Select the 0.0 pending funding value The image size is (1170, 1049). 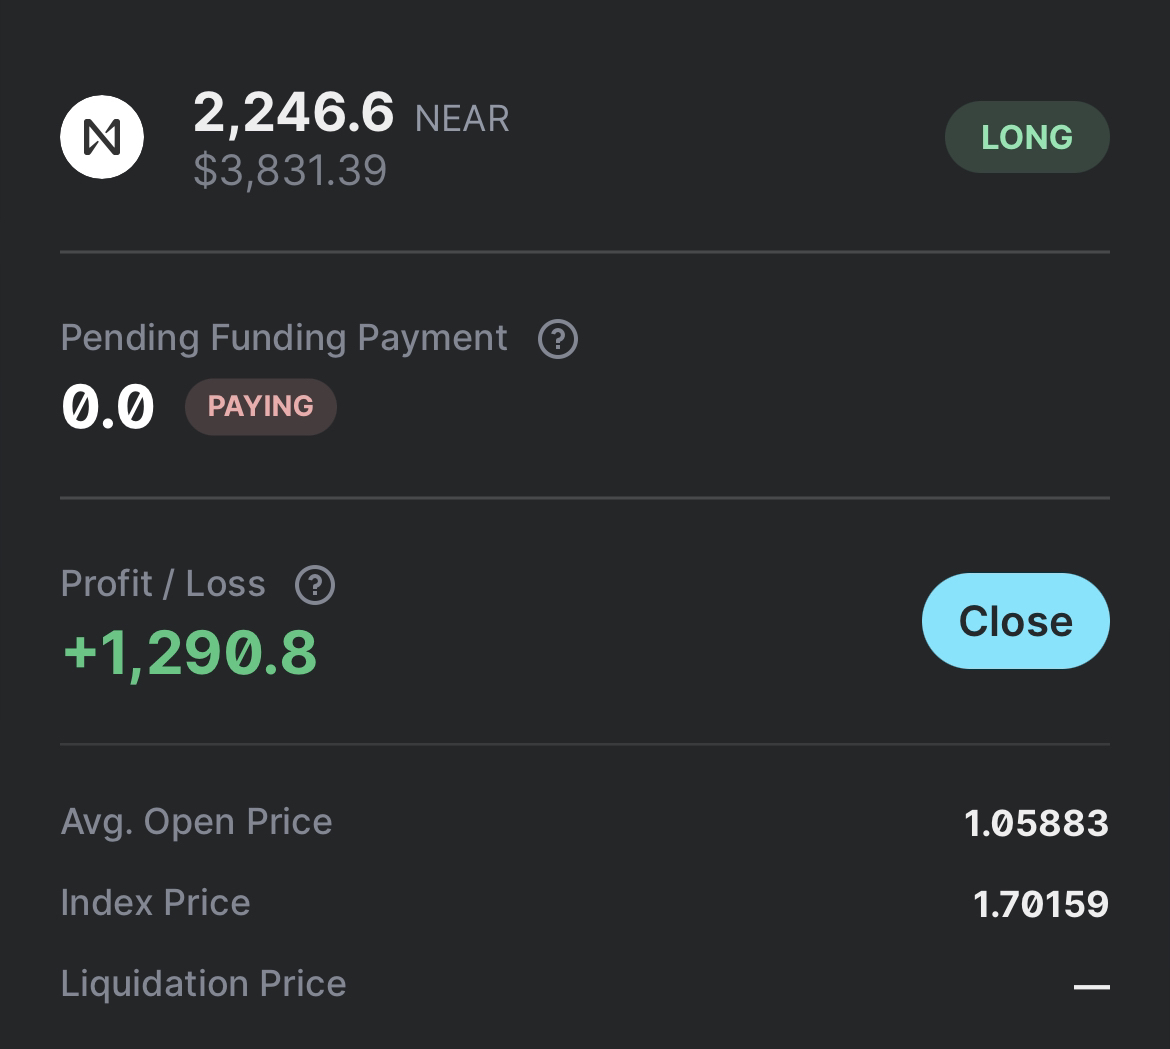pyautogui.click(x=108, y=407)
